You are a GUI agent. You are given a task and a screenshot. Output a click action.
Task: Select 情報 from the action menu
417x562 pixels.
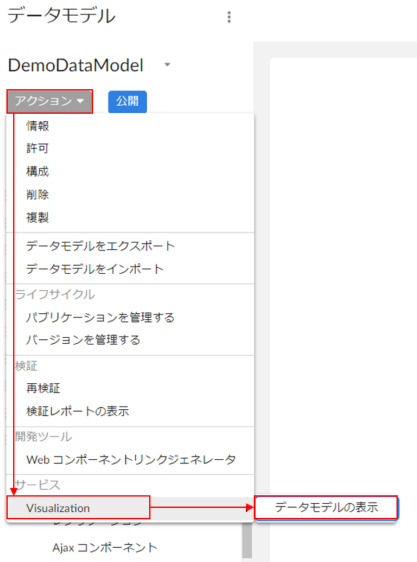(38, 126)
